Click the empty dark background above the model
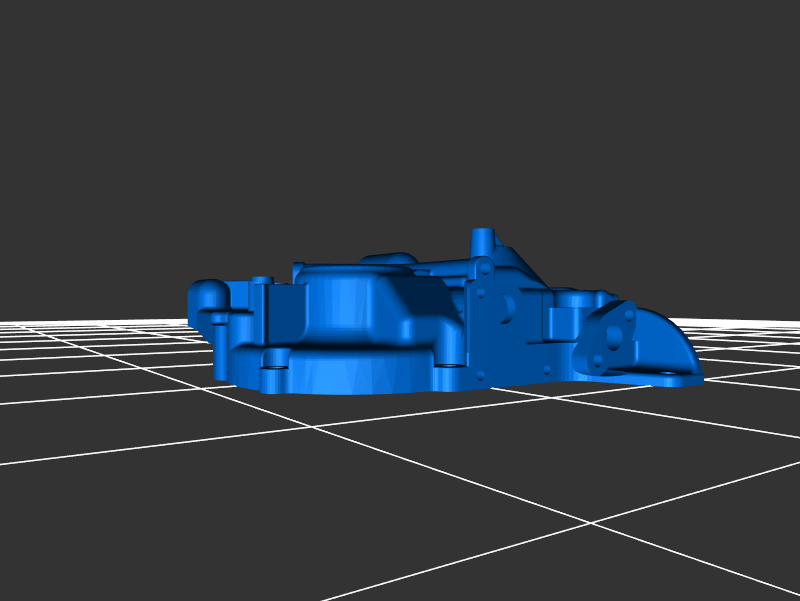The height and width of the screenshot is (601, 800). (x=400, y=120)
